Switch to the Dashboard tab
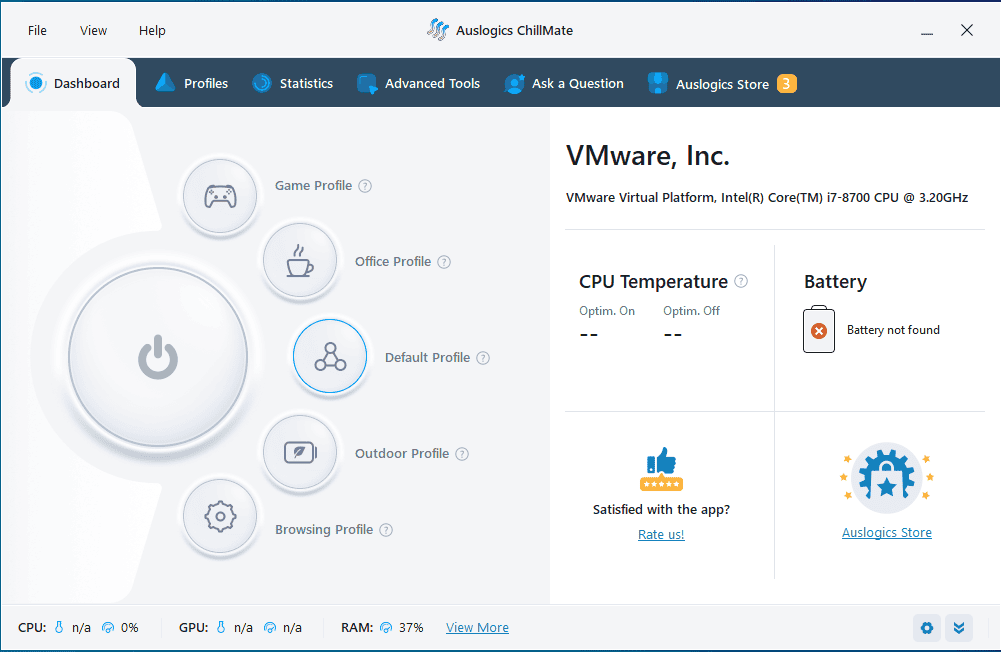Screen dimensions: 1001x652 coord(73,83)
